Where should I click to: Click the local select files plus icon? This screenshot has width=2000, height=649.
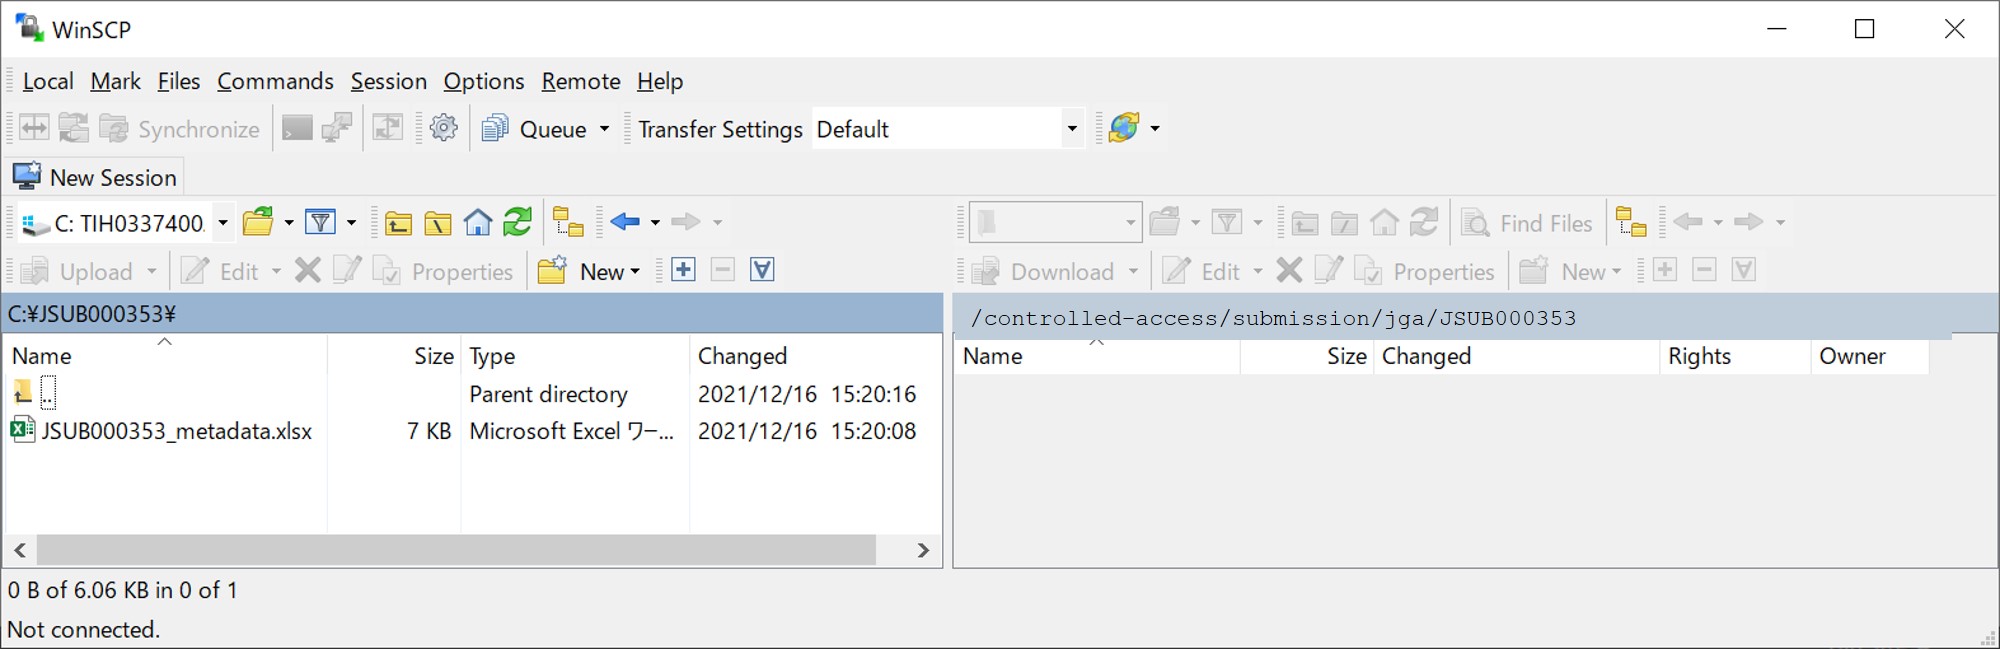[684, 270]
